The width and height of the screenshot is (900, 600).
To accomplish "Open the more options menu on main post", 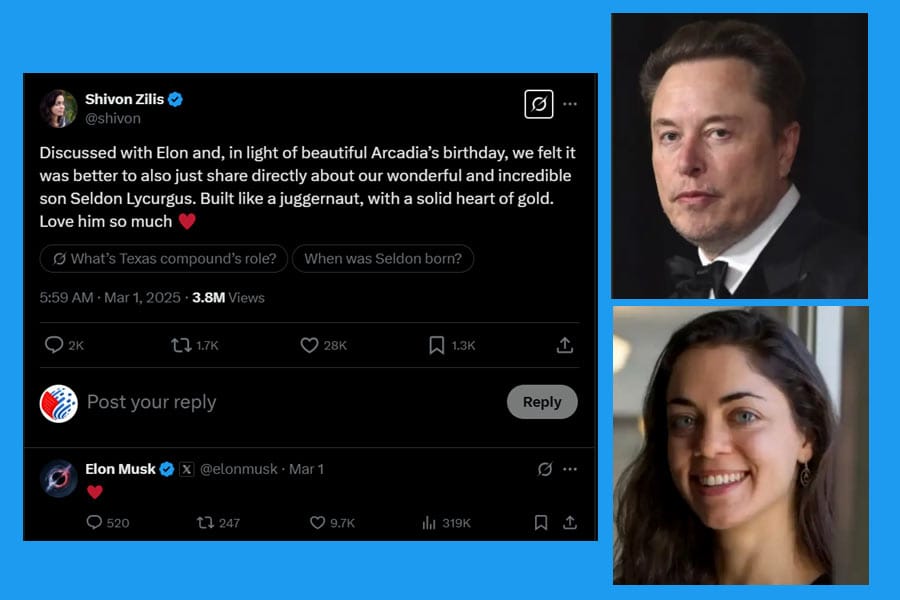I will pos(570,104).
